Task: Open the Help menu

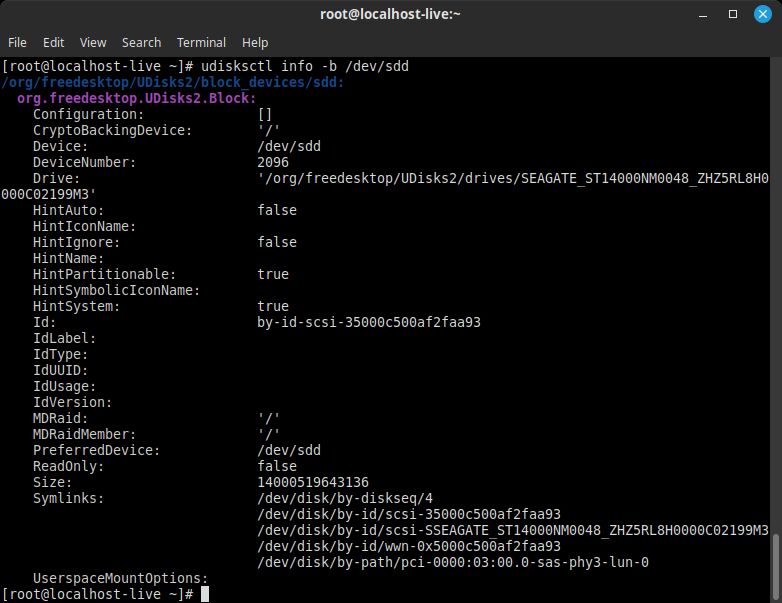Action: pos(255,42)
